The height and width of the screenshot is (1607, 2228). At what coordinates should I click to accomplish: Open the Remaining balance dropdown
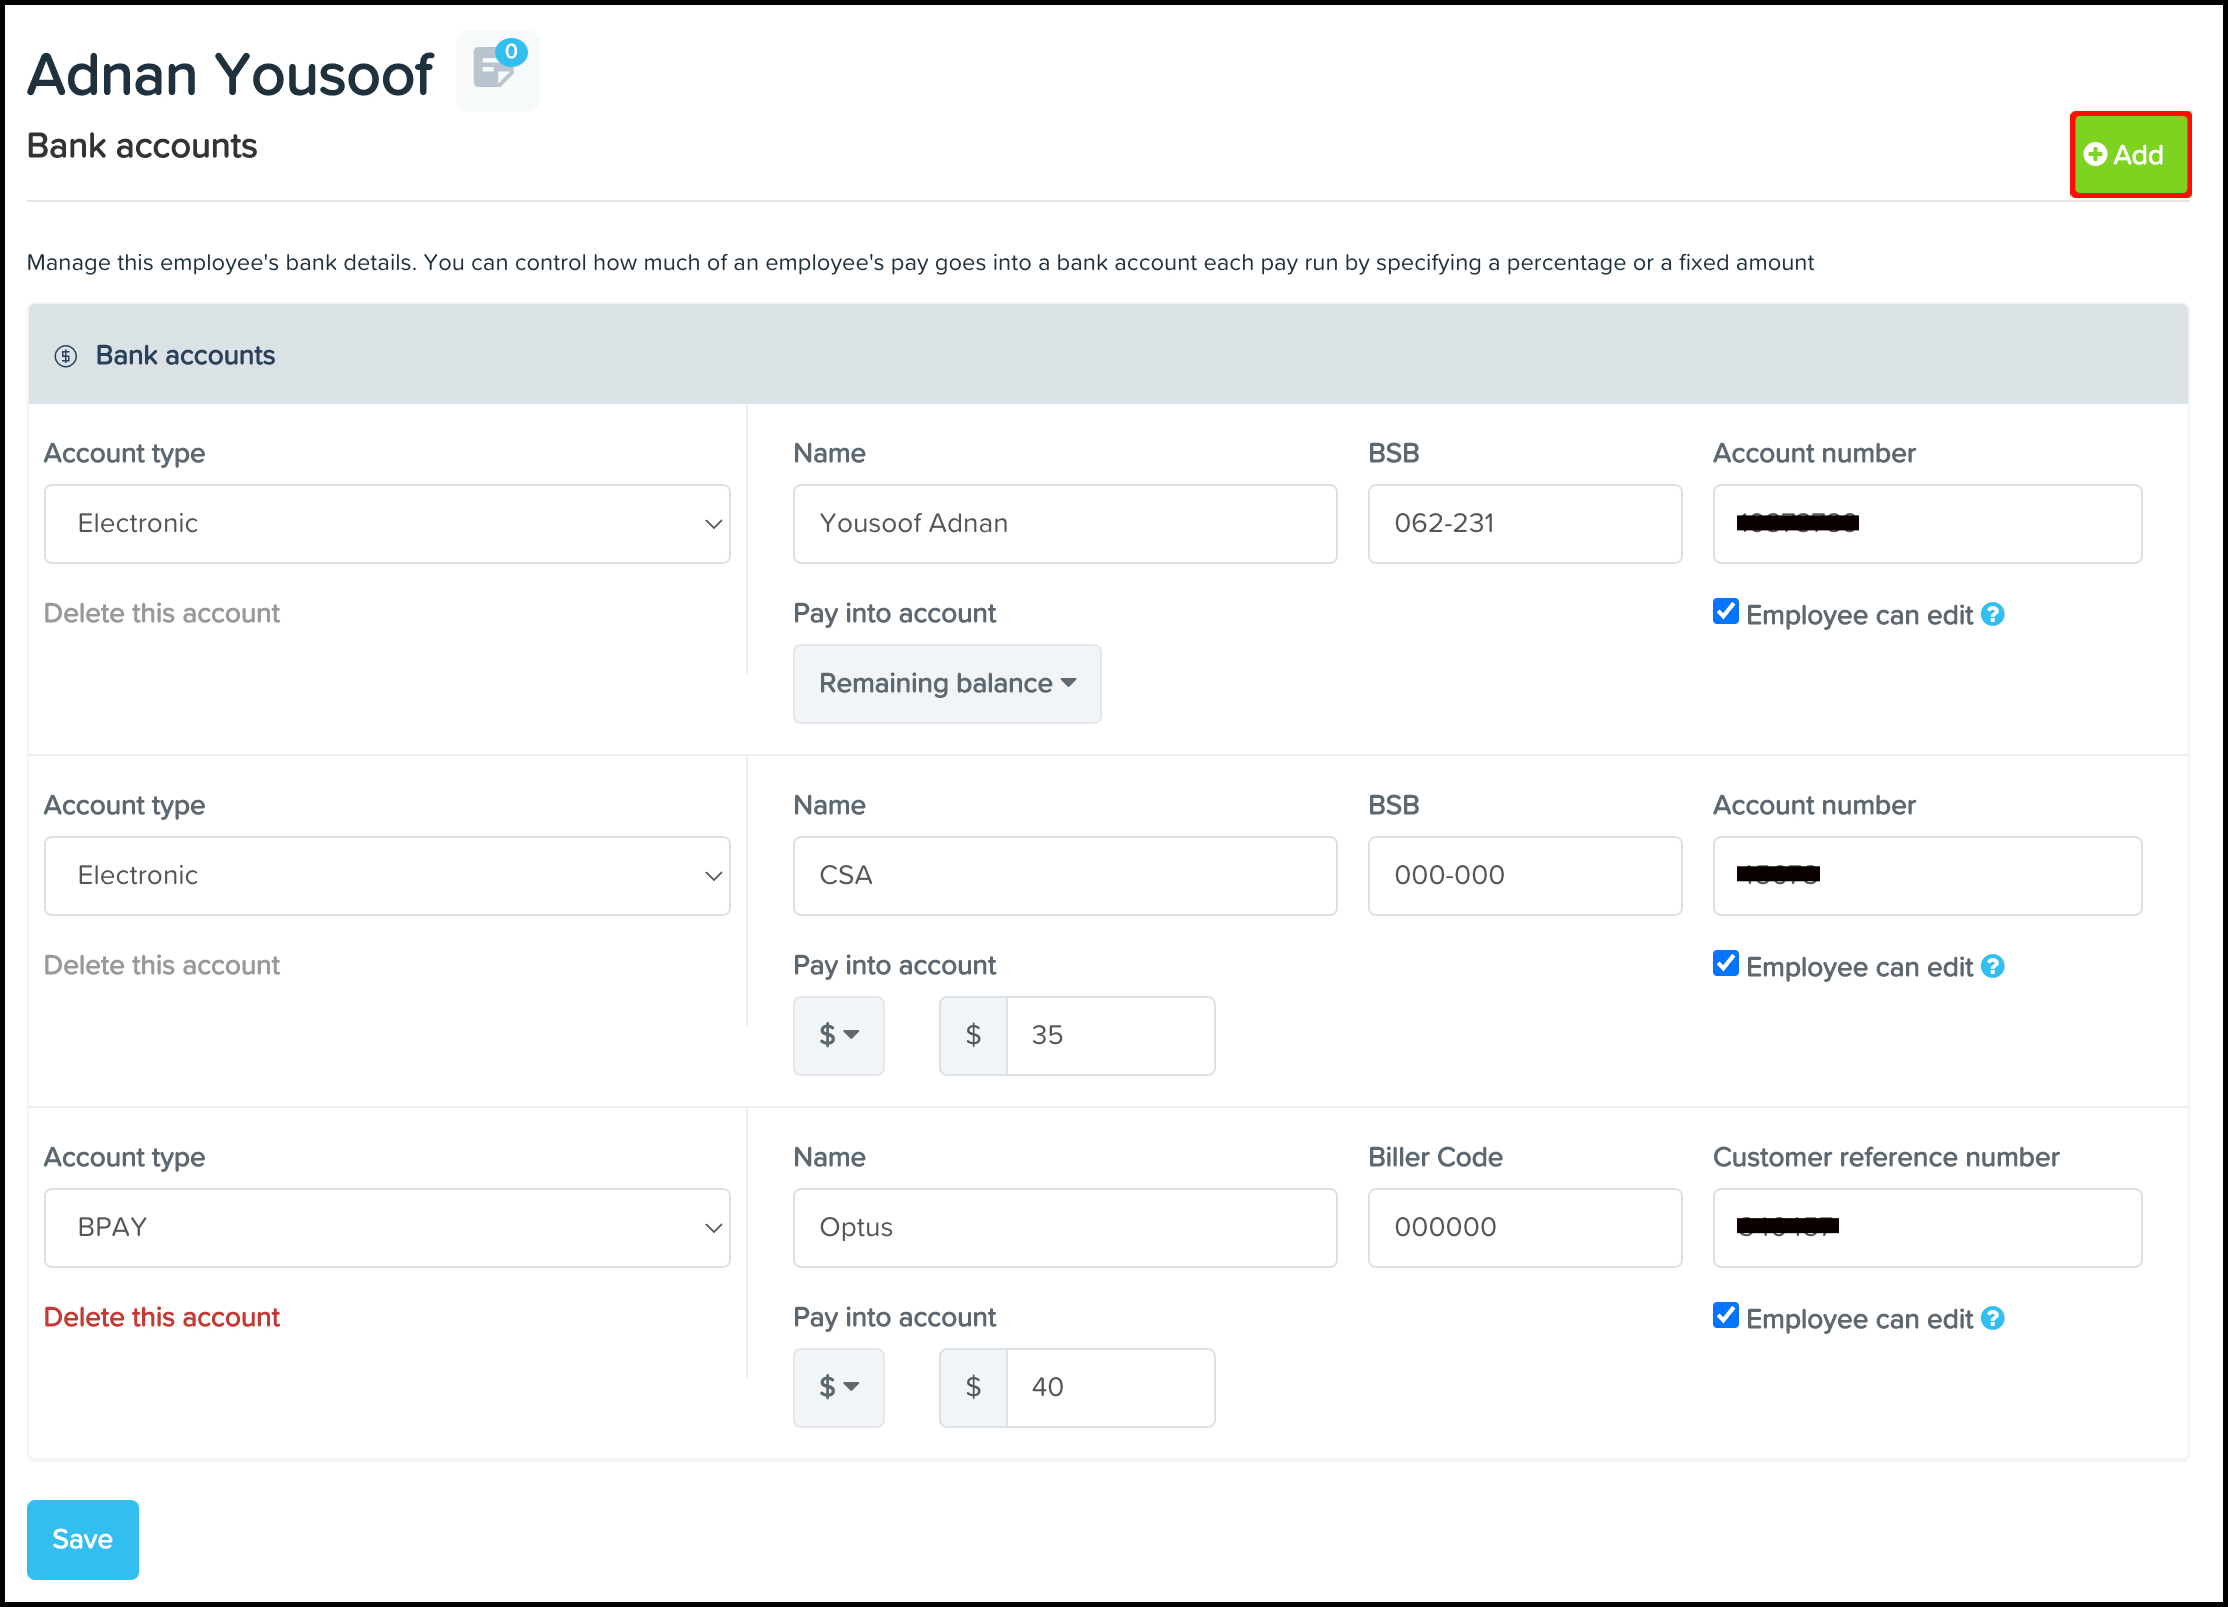click(946, 684)
